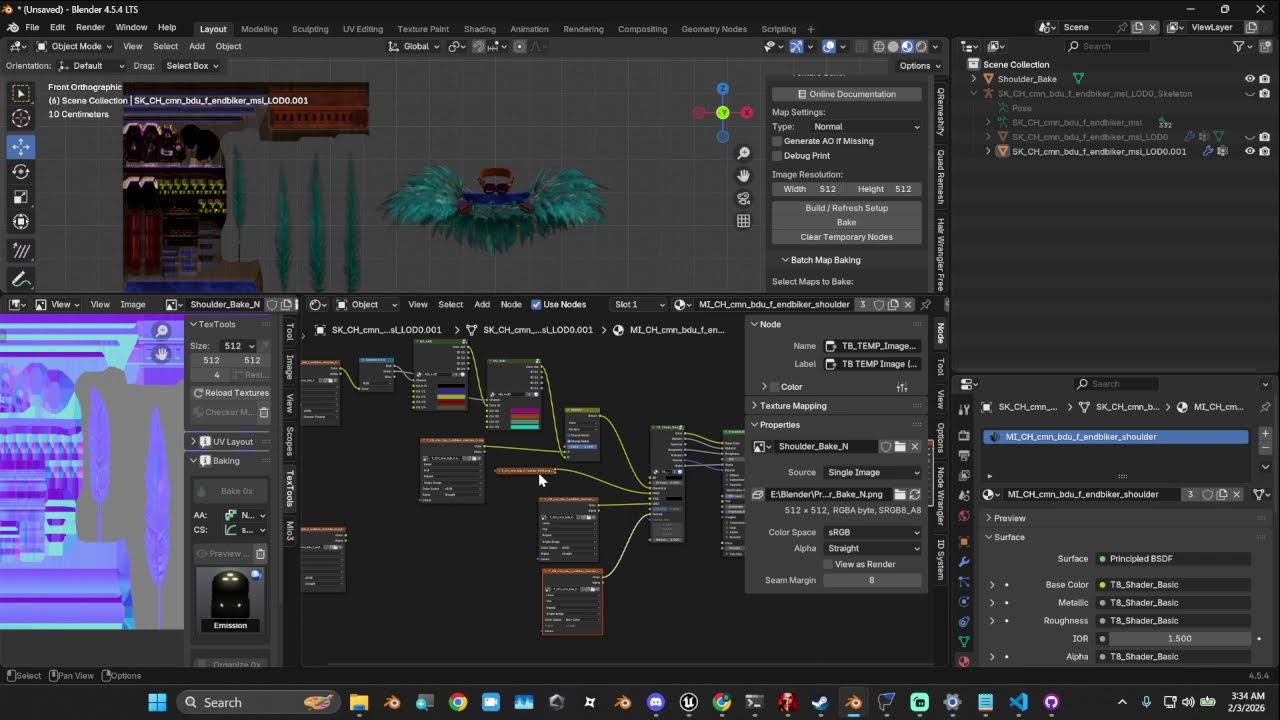This screenshot has height=720, width=1280.
Task: Click the image editor pan hand icon
Action: (162, 354)
